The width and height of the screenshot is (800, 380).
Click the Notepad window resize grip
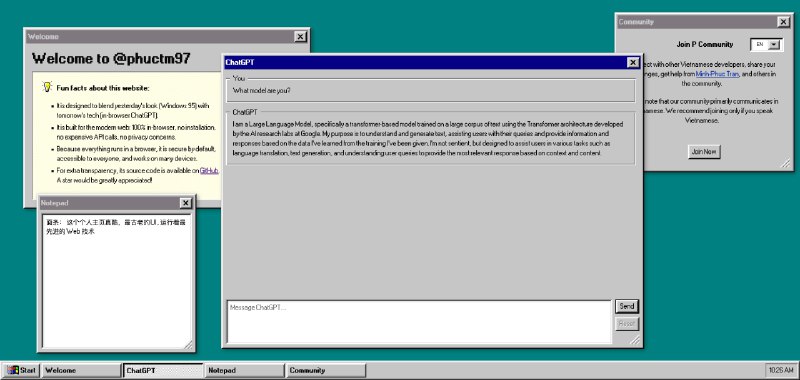point(188,345)
